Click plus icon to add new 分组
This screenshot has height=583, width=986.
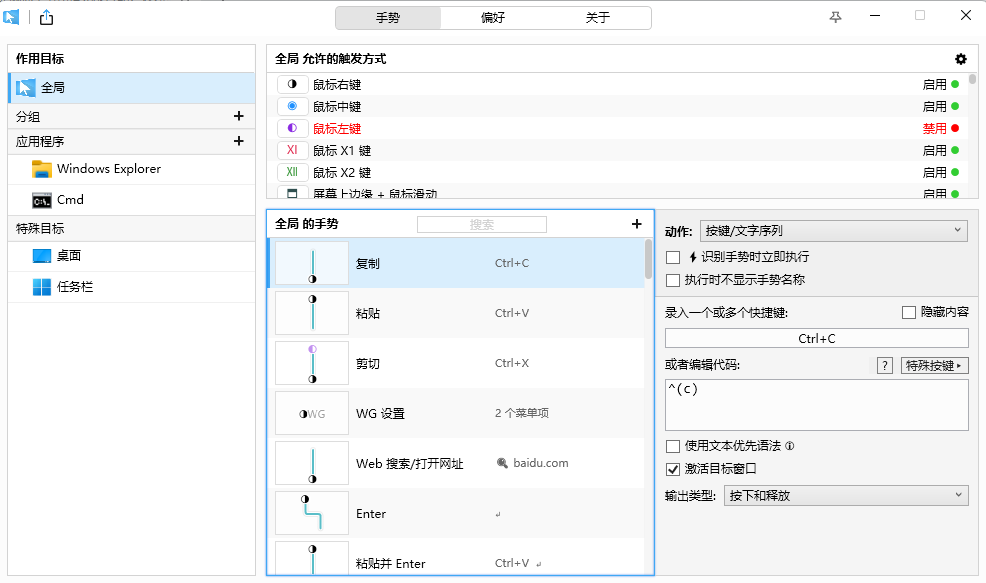pyautogui.click(x=238, y=116)
